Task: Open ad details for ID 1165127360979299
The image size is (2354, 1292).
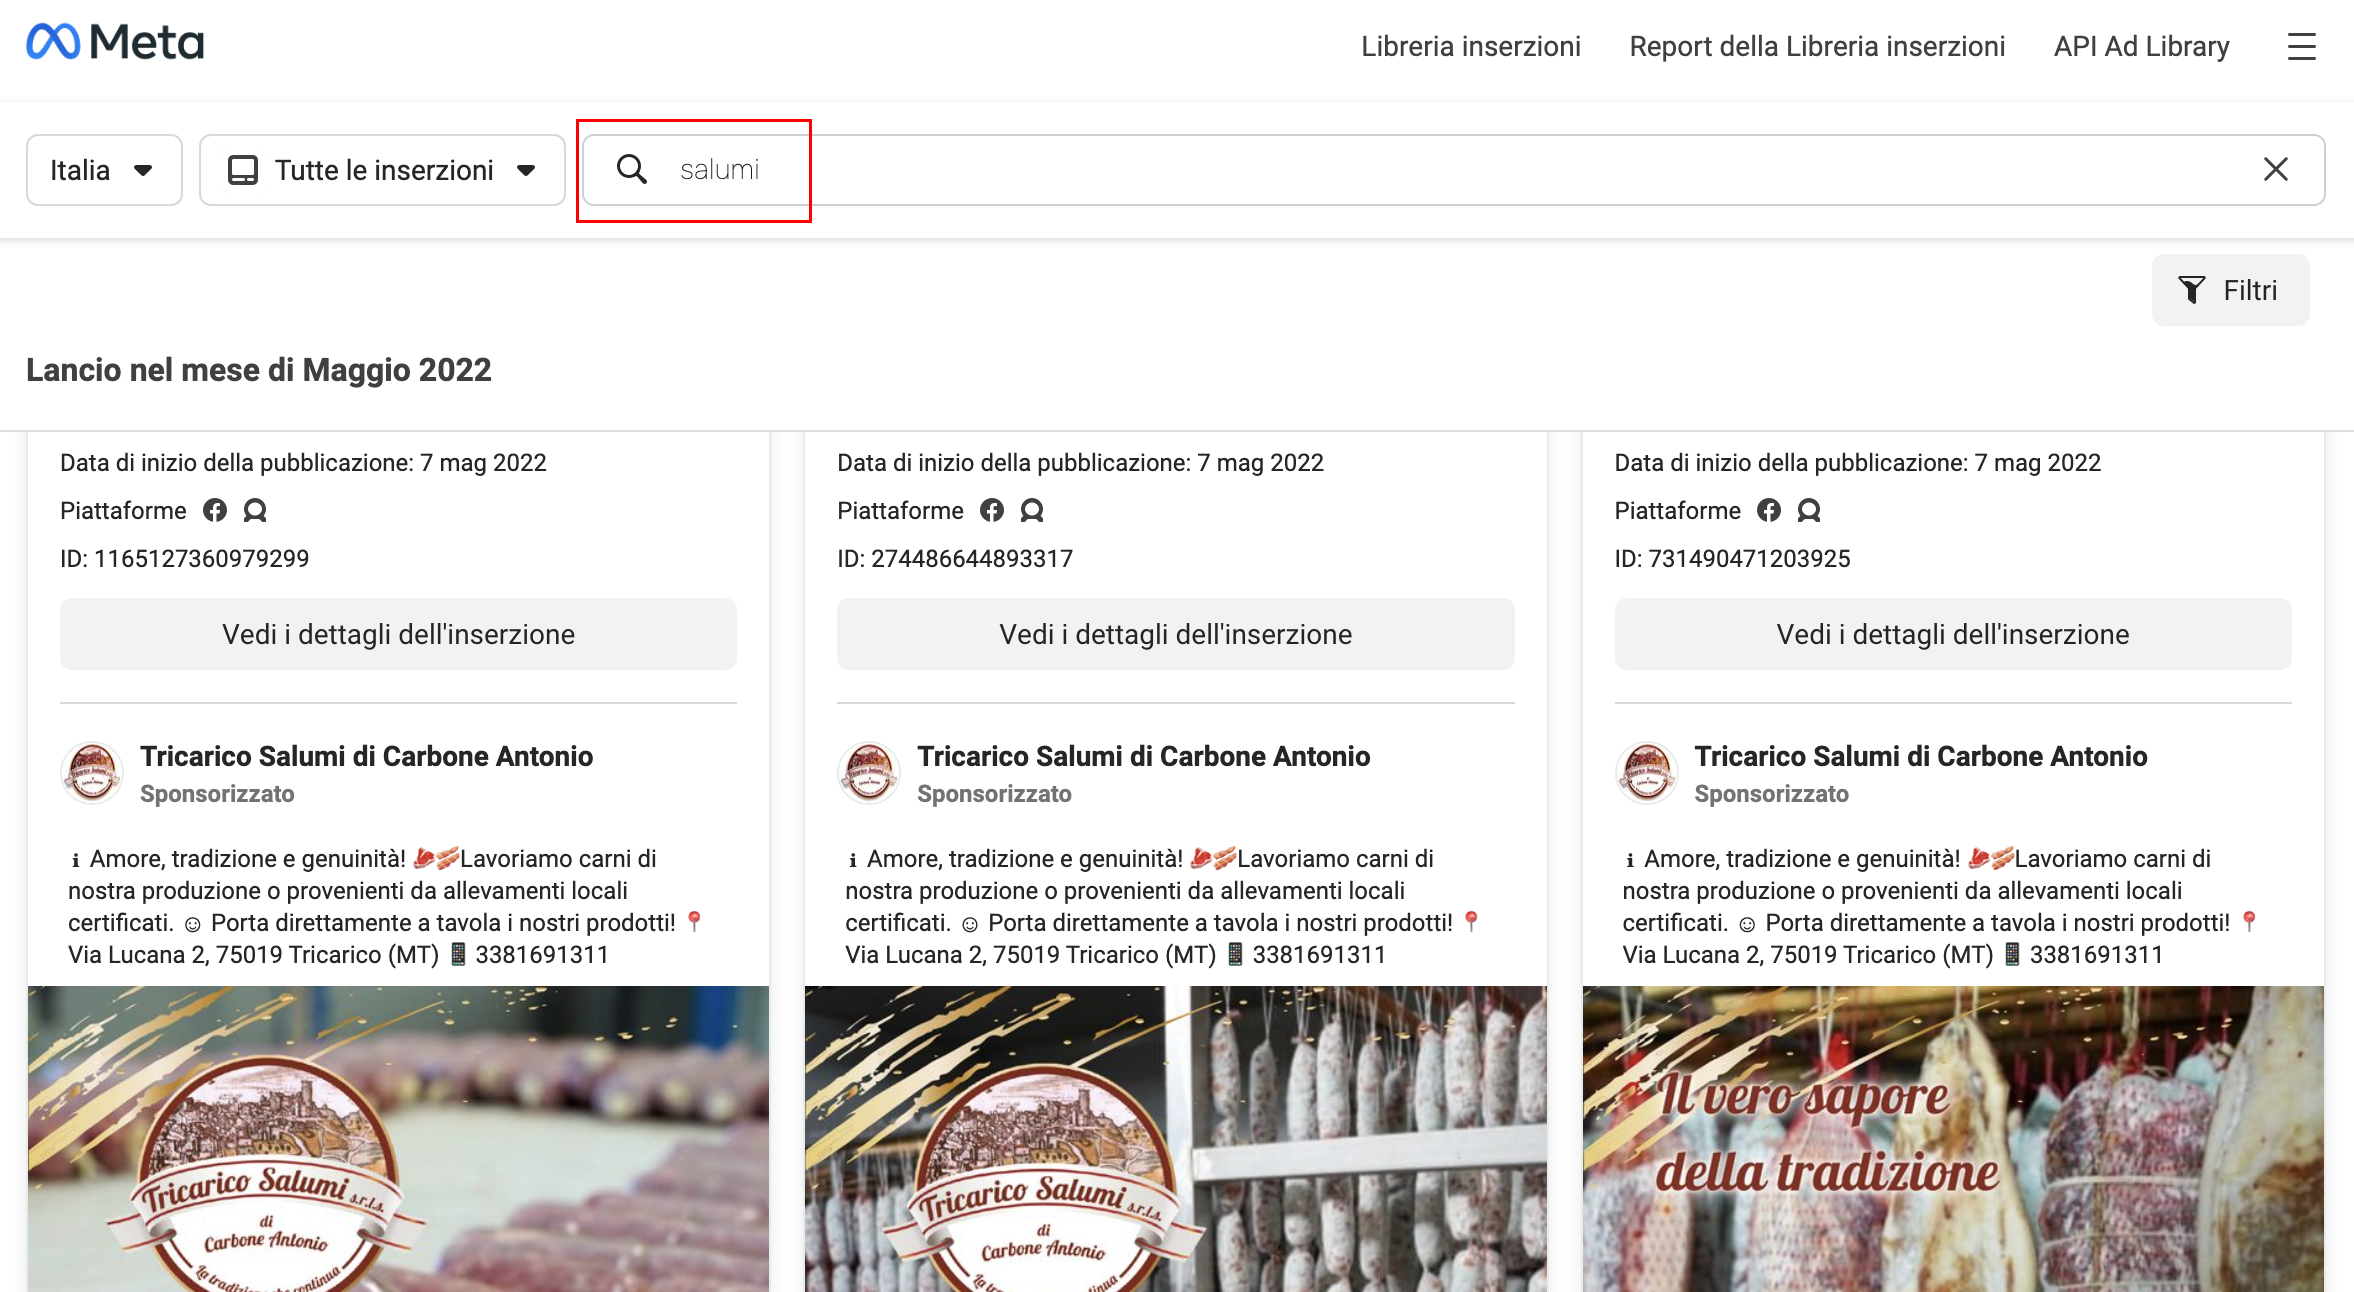Action: coord(398,634)
